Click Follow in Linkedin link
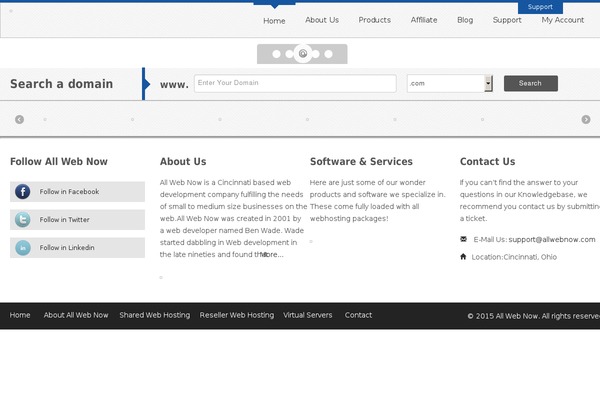Image resolution: width=600 pixels, height=400 pixels. (x=67, y=248)
